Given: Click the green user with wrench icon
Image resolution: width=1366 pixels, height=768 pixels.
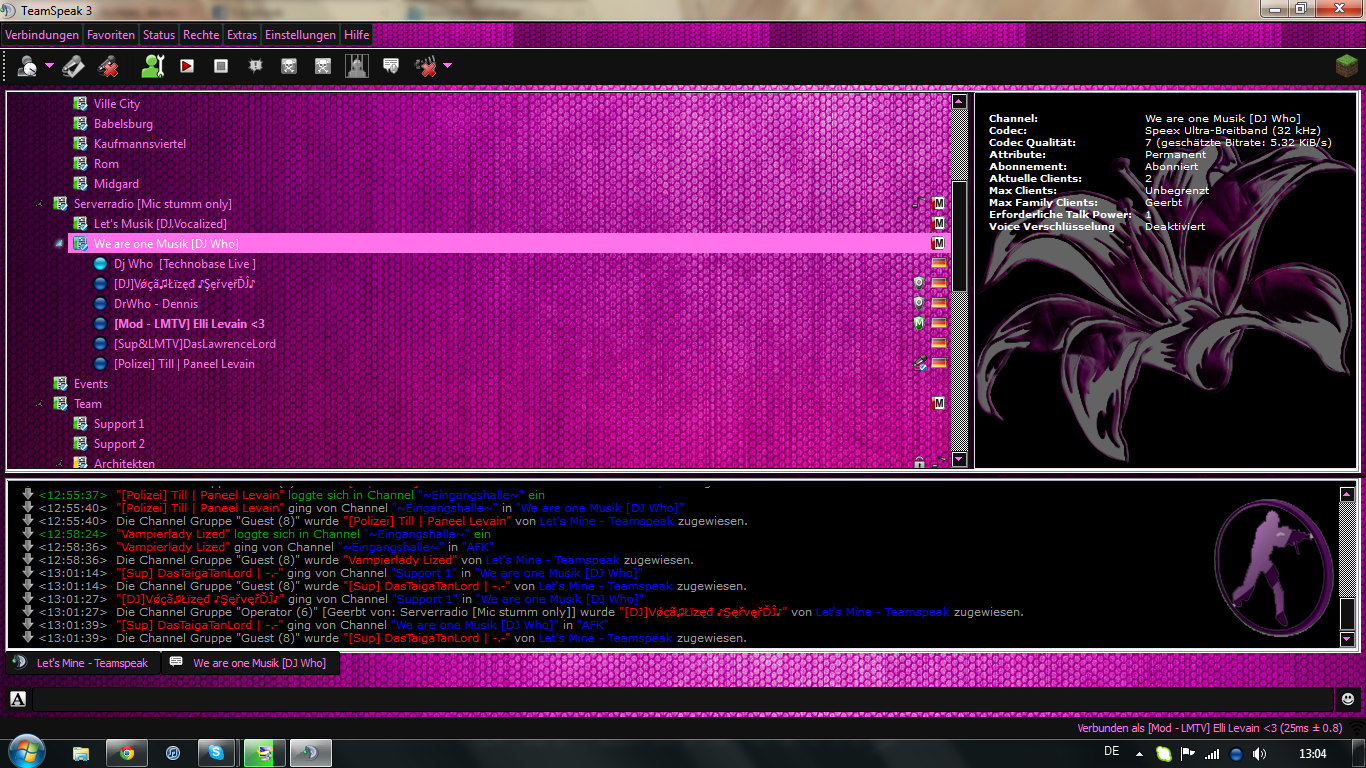Looking at the screenshot, I should (x=152, y=66).
